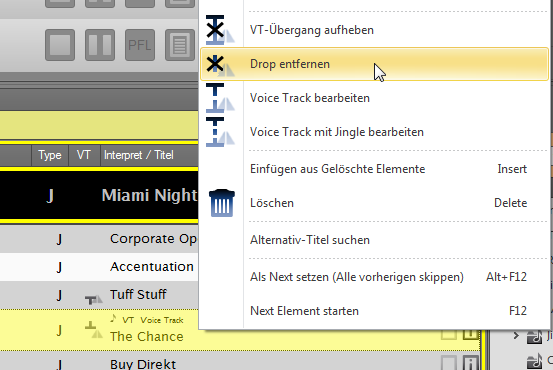Click the voice track icon beside Tuff Stuff
The height and width of the screenshot is (370, 553).
pos(93,299)
